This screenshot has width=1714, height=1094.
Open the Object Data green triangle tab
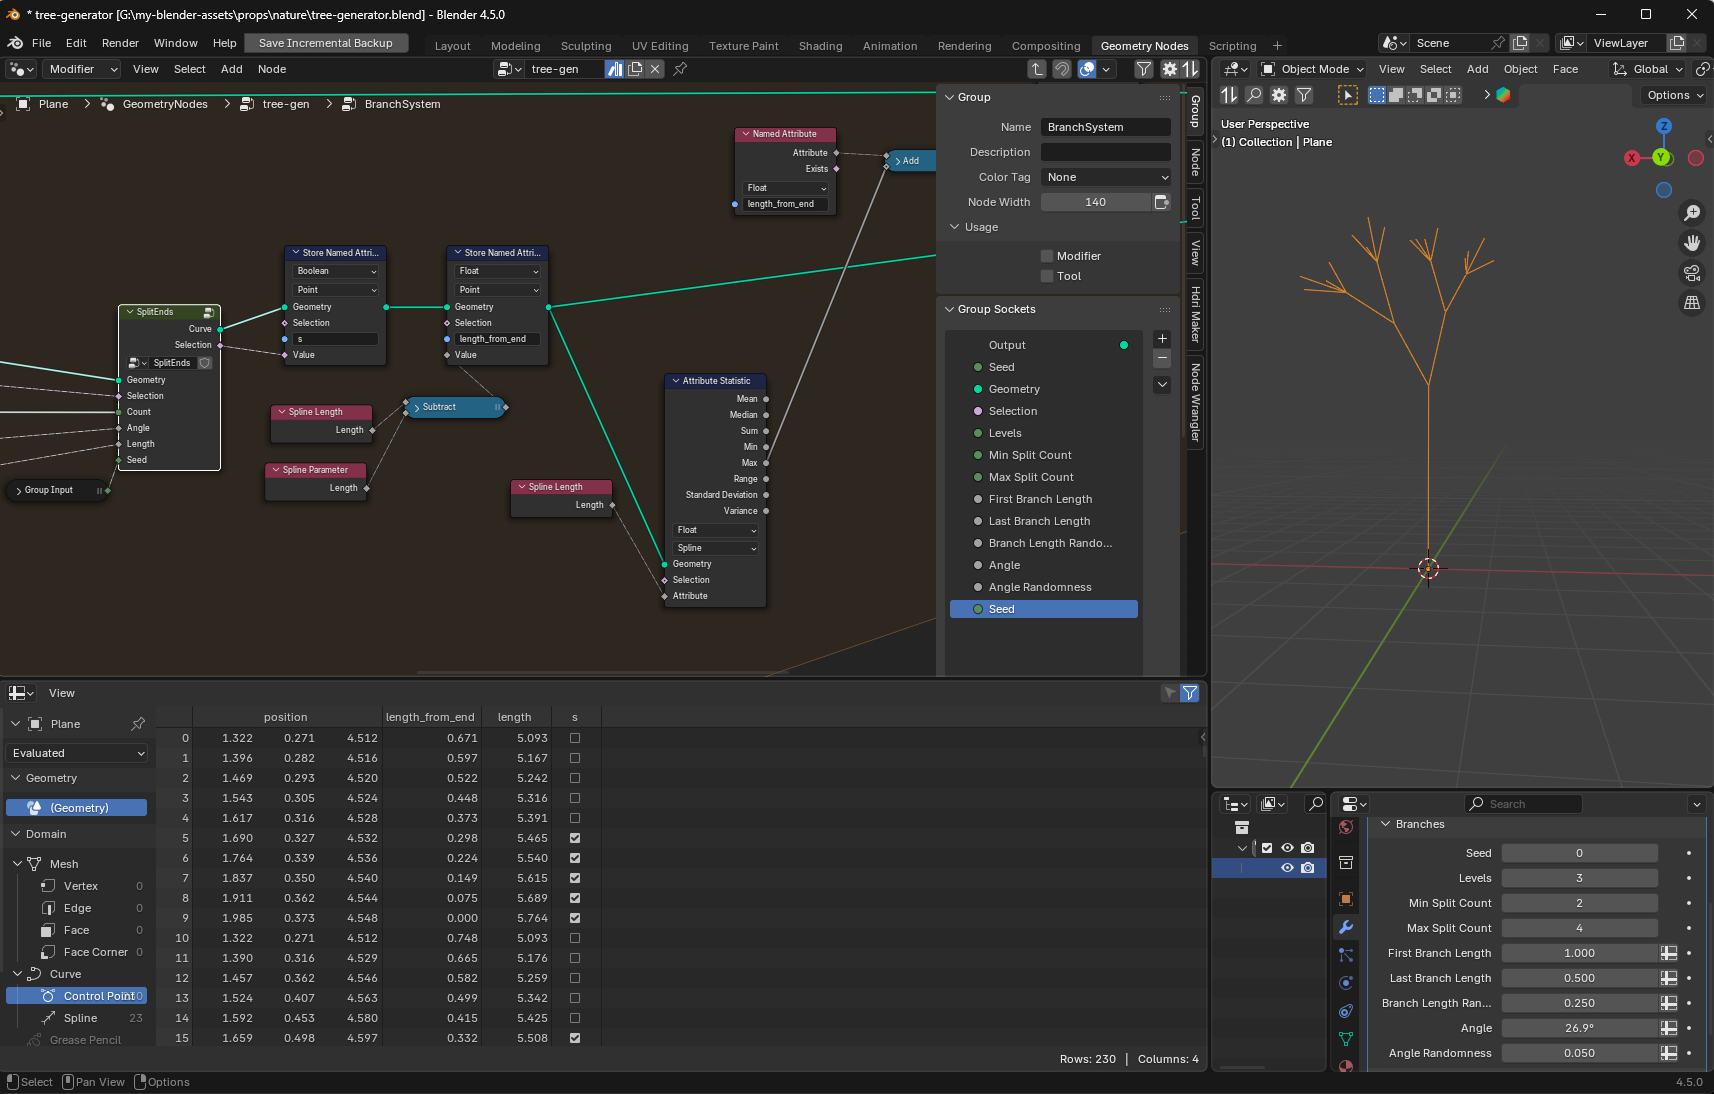click(1346, 1039)
